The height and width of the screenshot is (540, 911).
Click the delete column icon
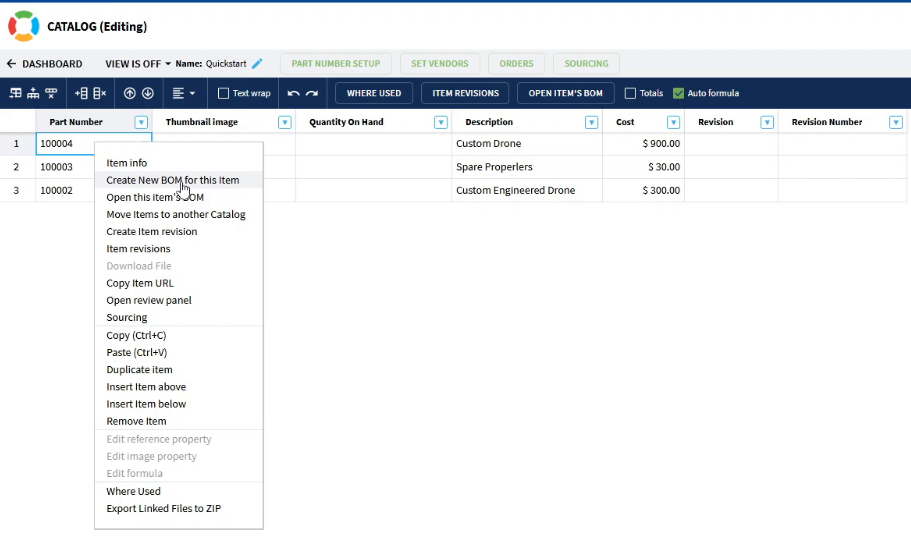point(100,93)
